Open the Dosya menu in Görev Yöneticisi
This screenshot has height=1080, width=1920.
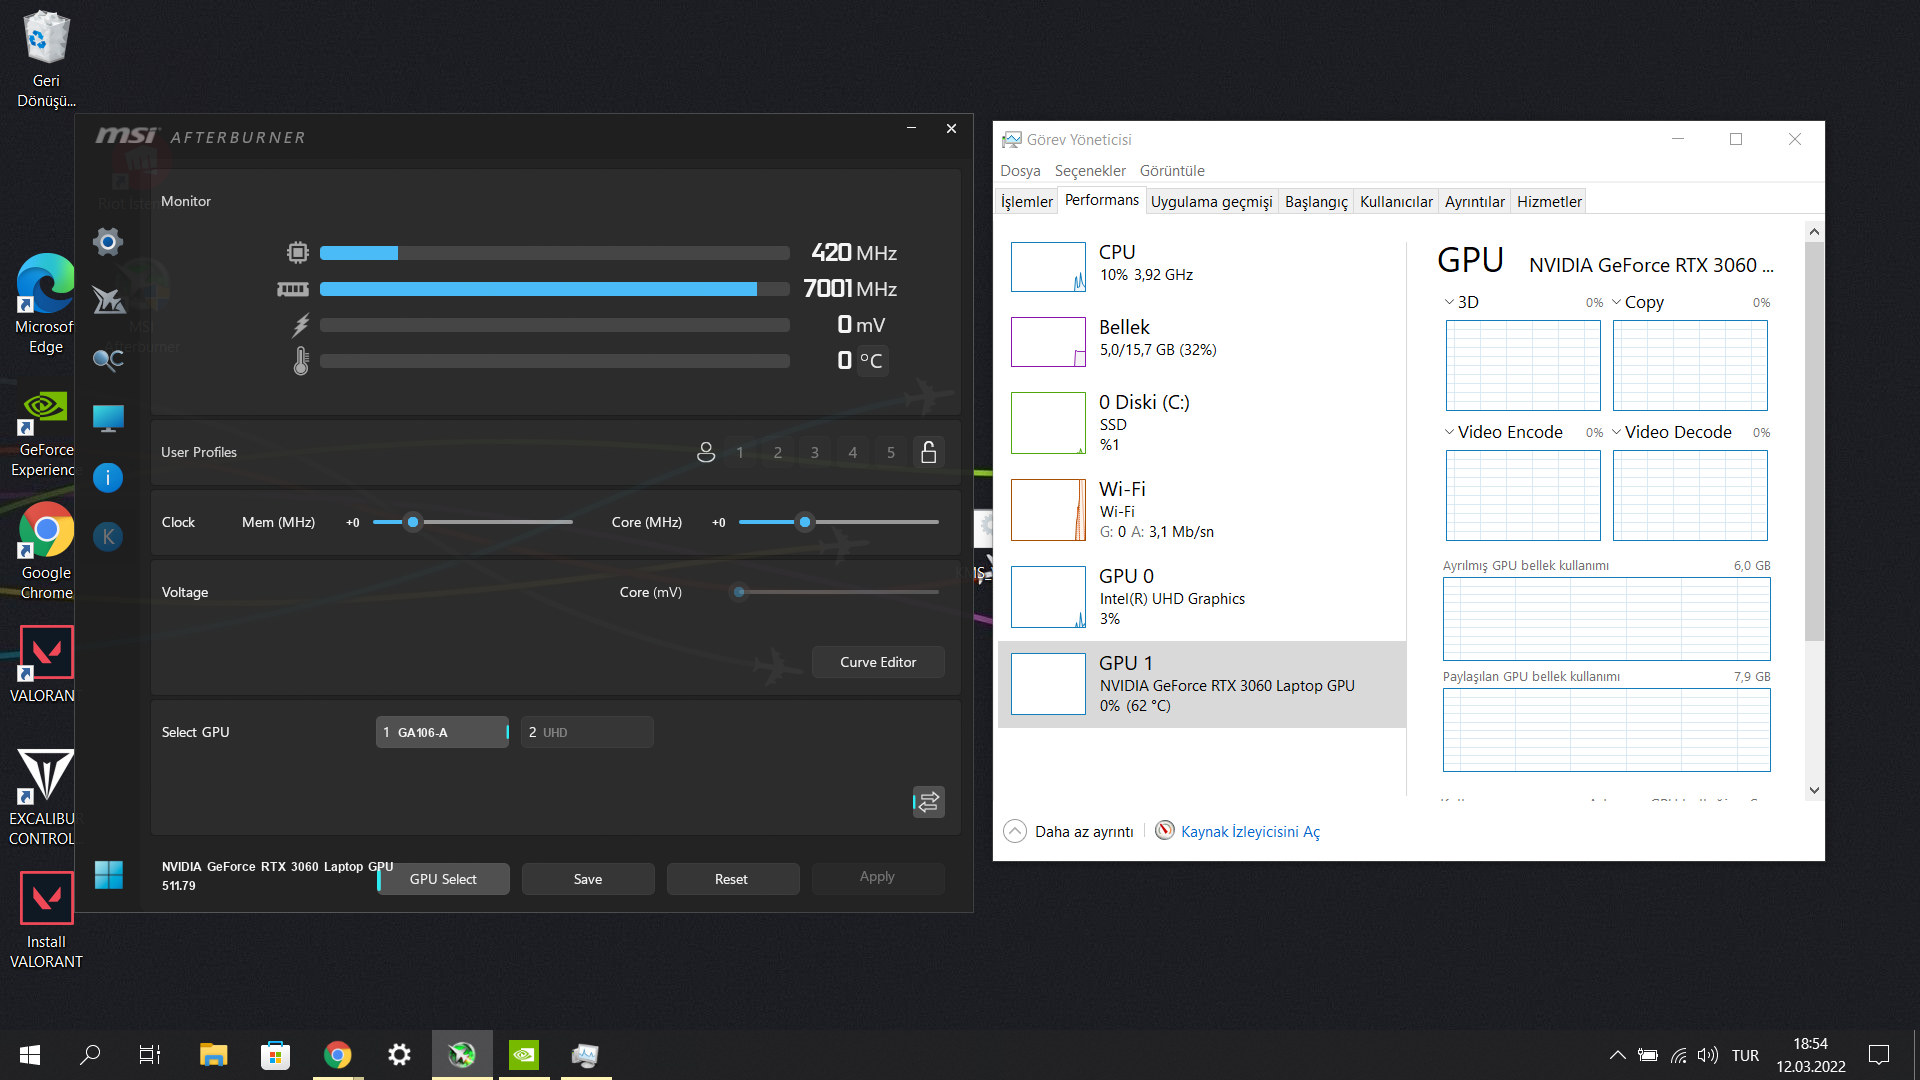(1020, 171)
